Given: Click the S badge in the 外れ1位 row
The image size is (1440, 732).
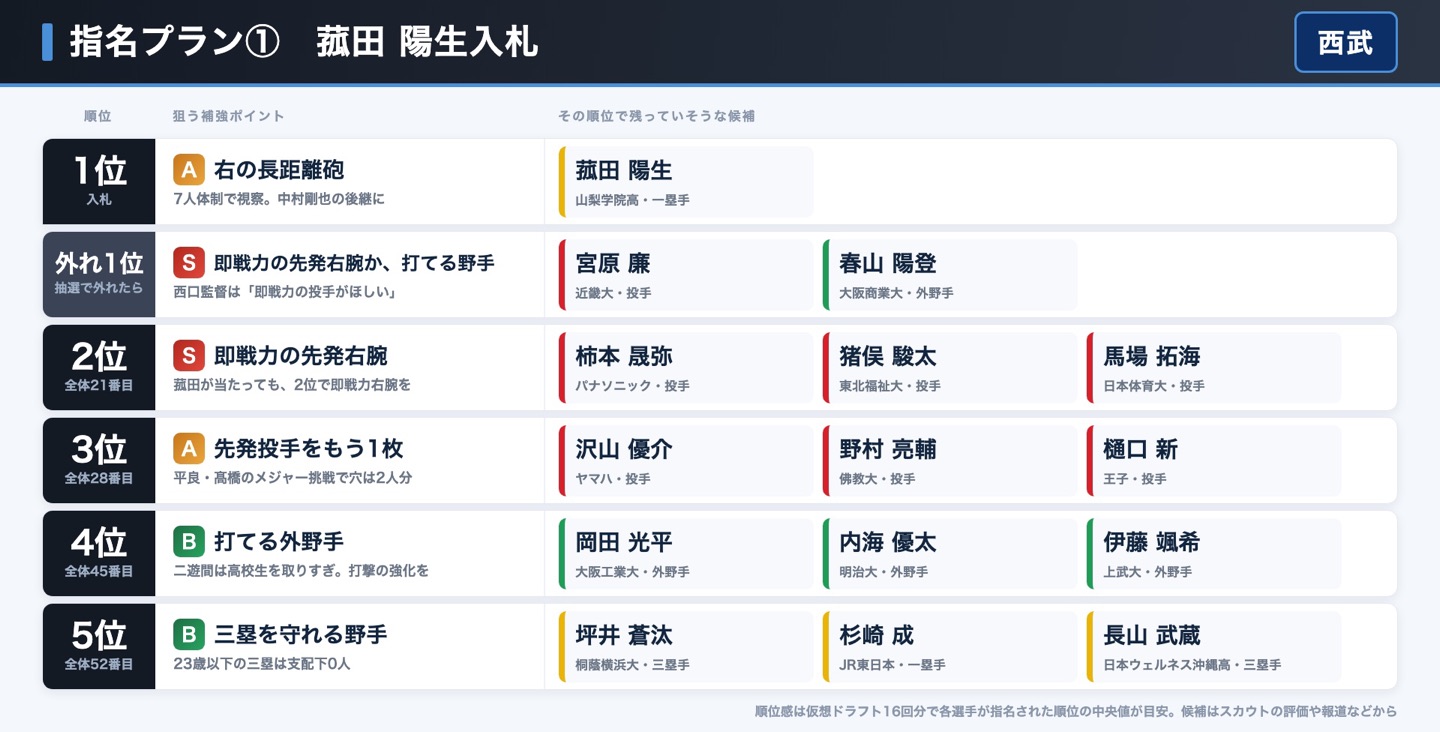Looking at the screenshot, I should 189,263.
